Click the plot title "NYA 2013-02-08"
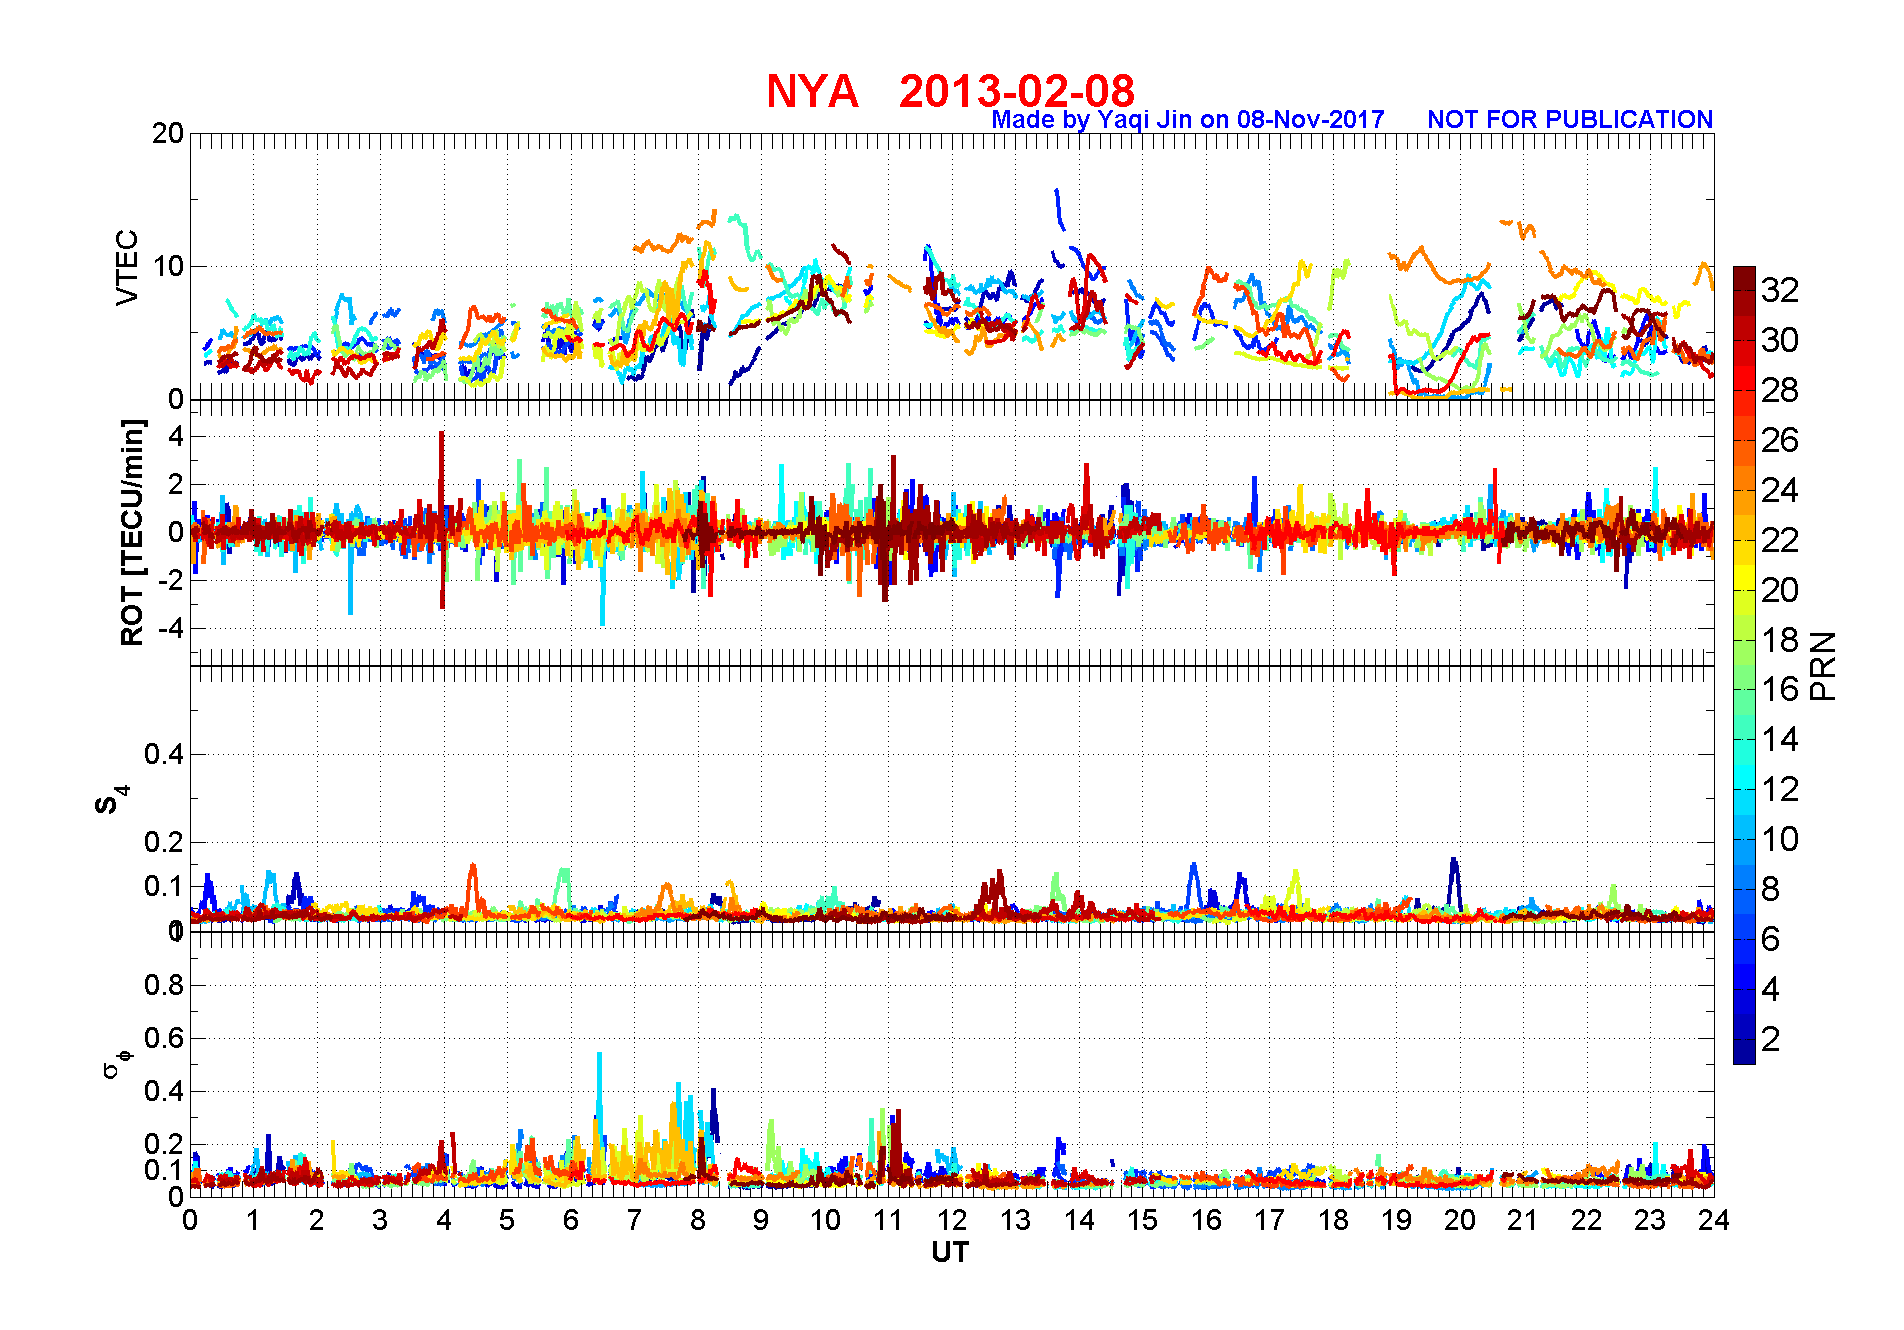This screenshot has width=1904, height=1330. (x=950, y=91)
